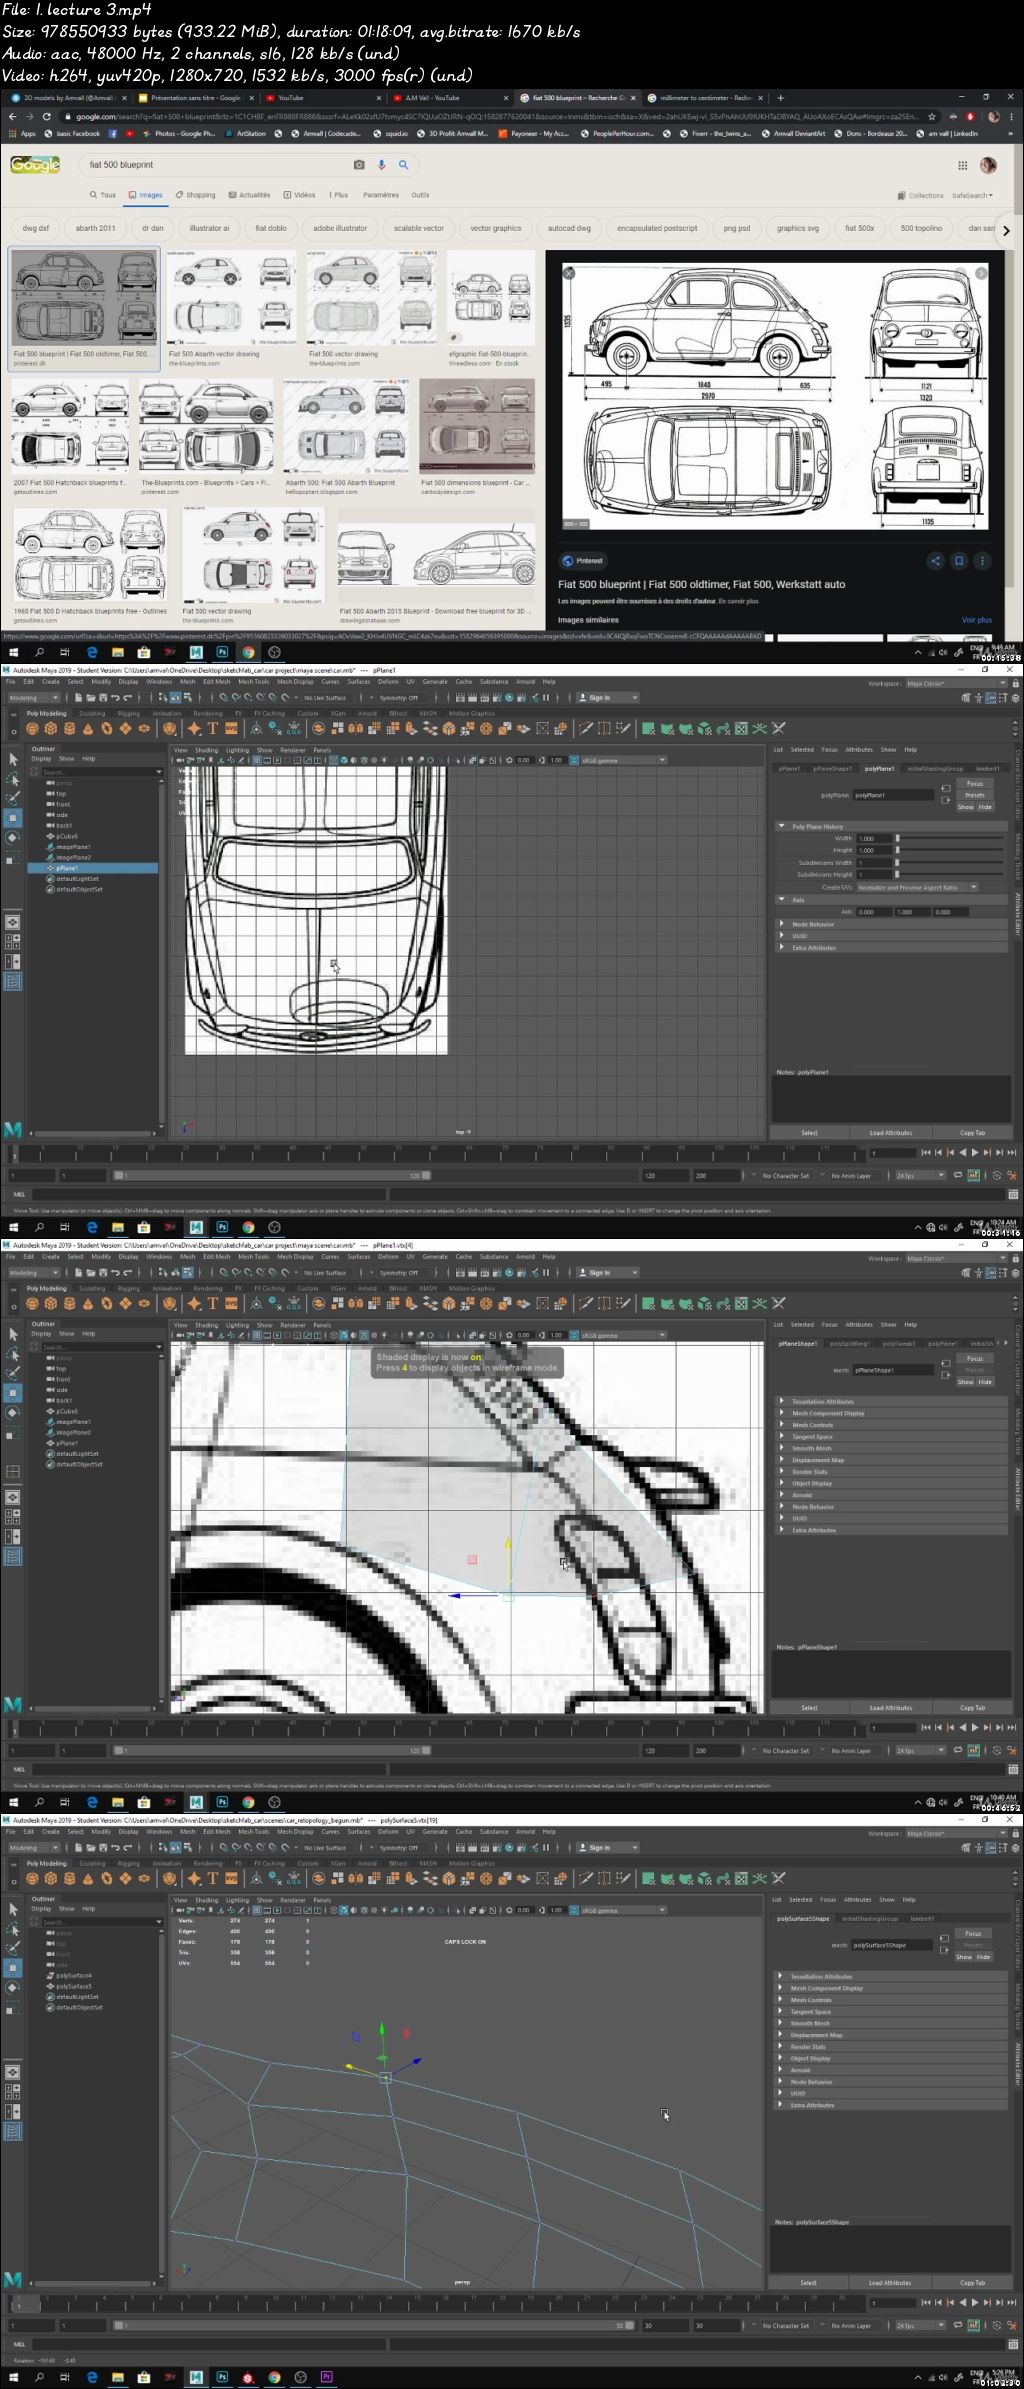Select imagePlane1 in the car.mb Outliner
This screenshot has height=2389, width=1024.
coord(73,847)
